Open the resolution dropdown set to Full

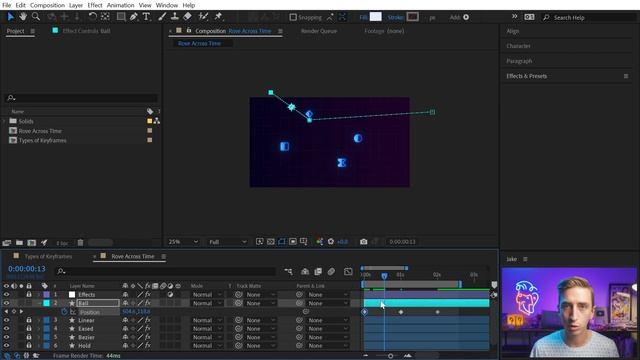tap(227, 242)
